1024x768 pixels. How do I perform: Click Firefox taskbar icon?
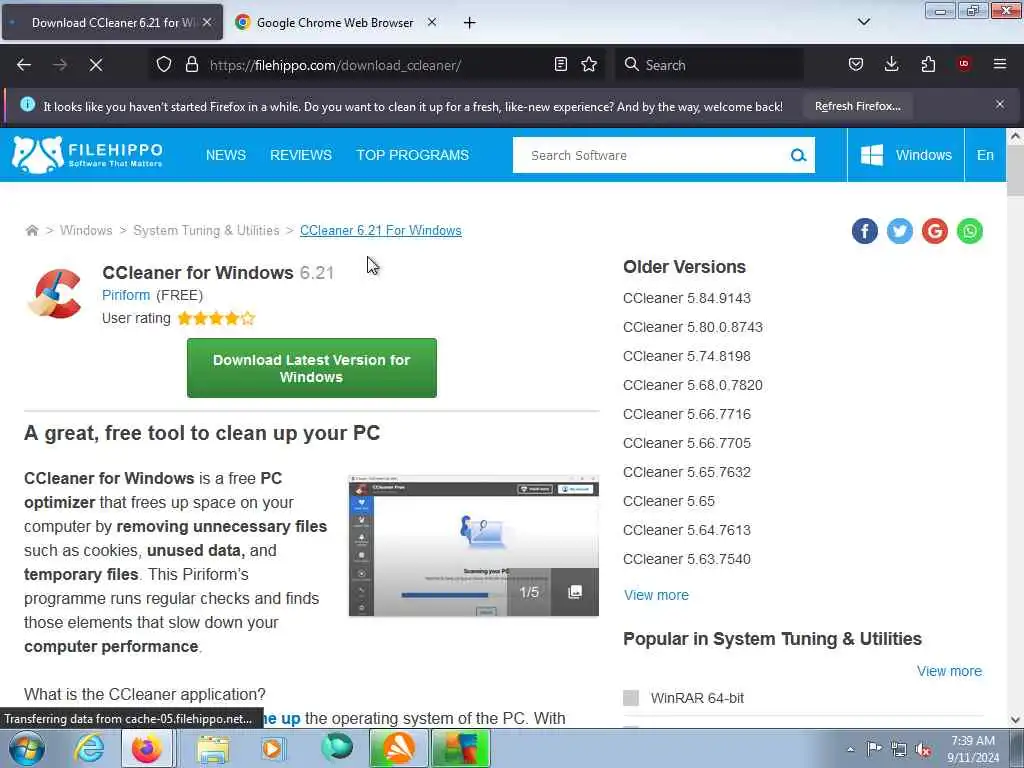pyautogui.click(x=148, y=748)
